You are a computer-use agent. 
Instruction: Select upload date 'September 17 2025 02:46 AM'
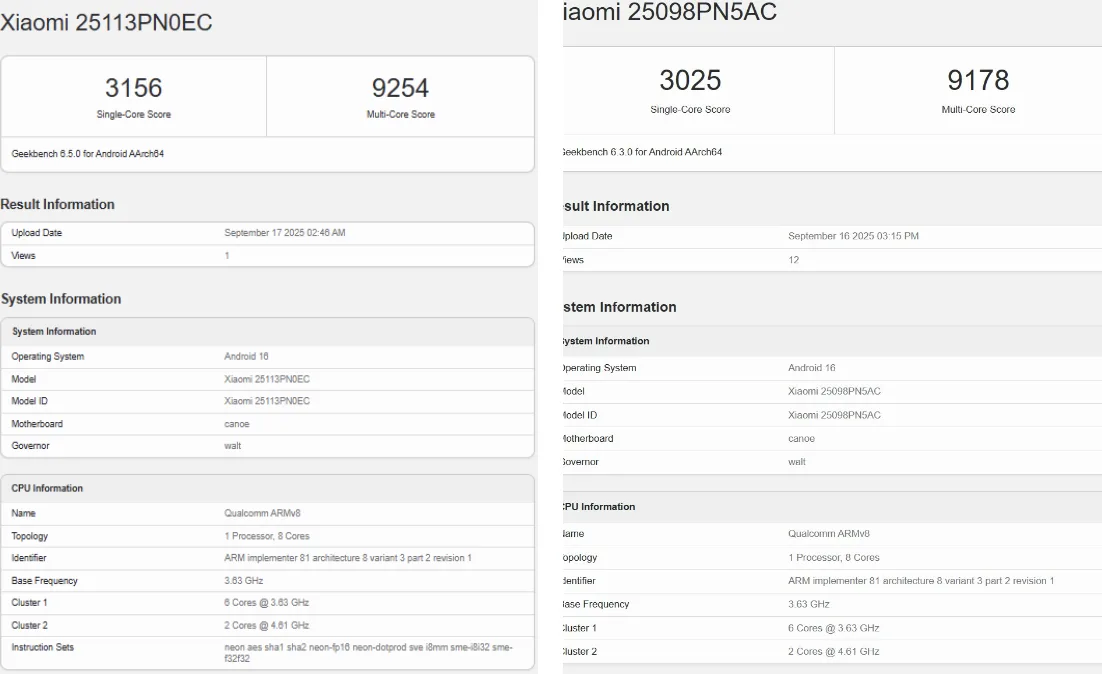click(285, 233)
